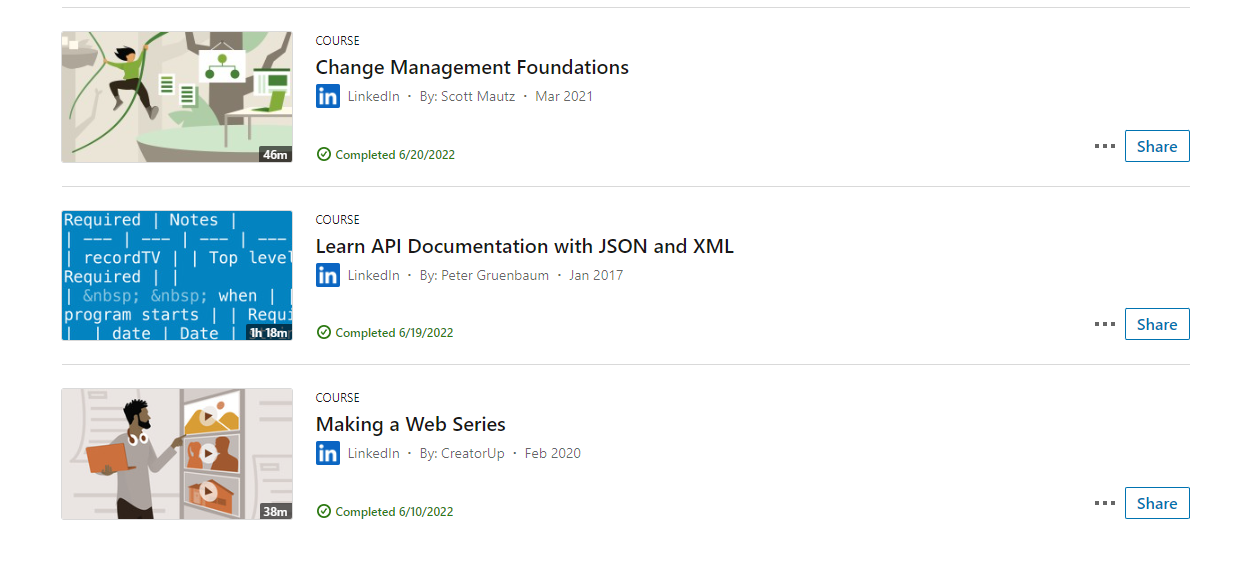Open the Making a Web Series thumbnail
This screenshot has width=1235, height=570.
coord(176,453)
